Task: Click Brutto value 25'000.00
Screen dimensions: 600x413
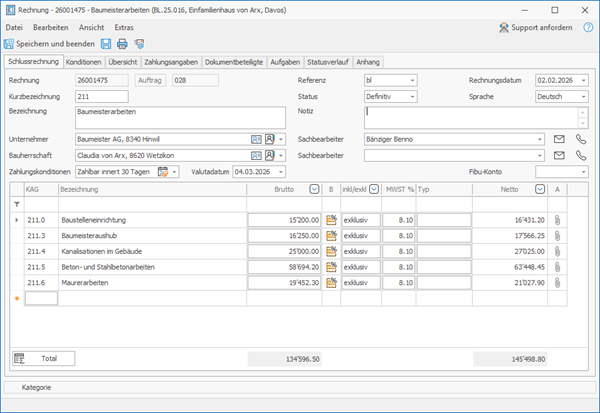Action: (x=284, y=251)
